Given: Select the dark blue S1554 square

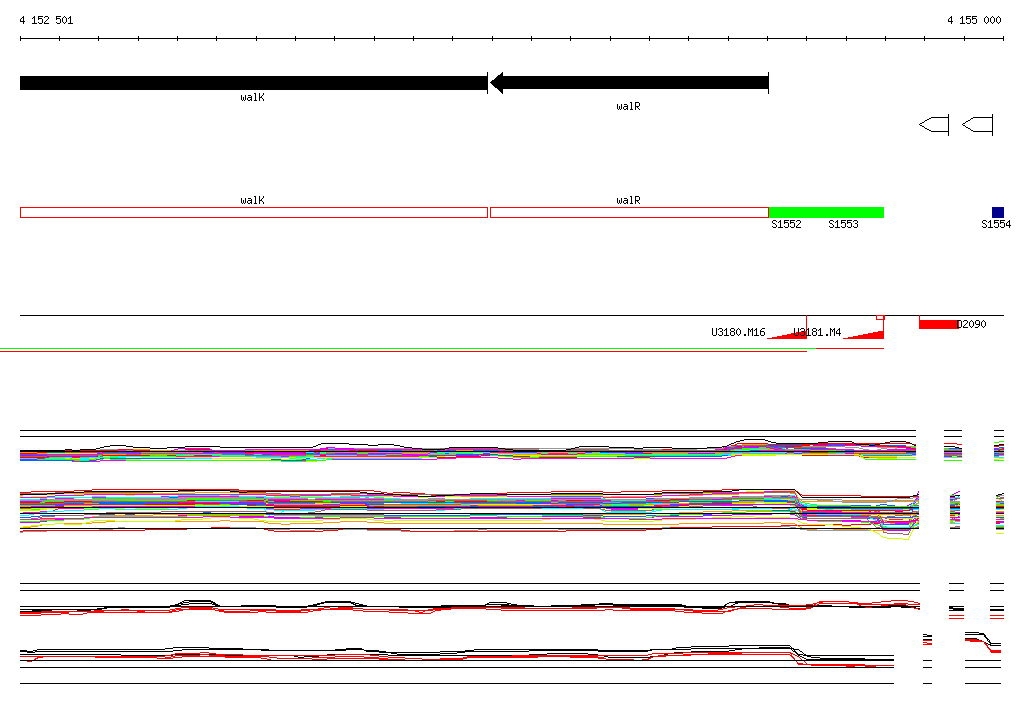Looking at the screenshot, I should (x=998, y=212).
